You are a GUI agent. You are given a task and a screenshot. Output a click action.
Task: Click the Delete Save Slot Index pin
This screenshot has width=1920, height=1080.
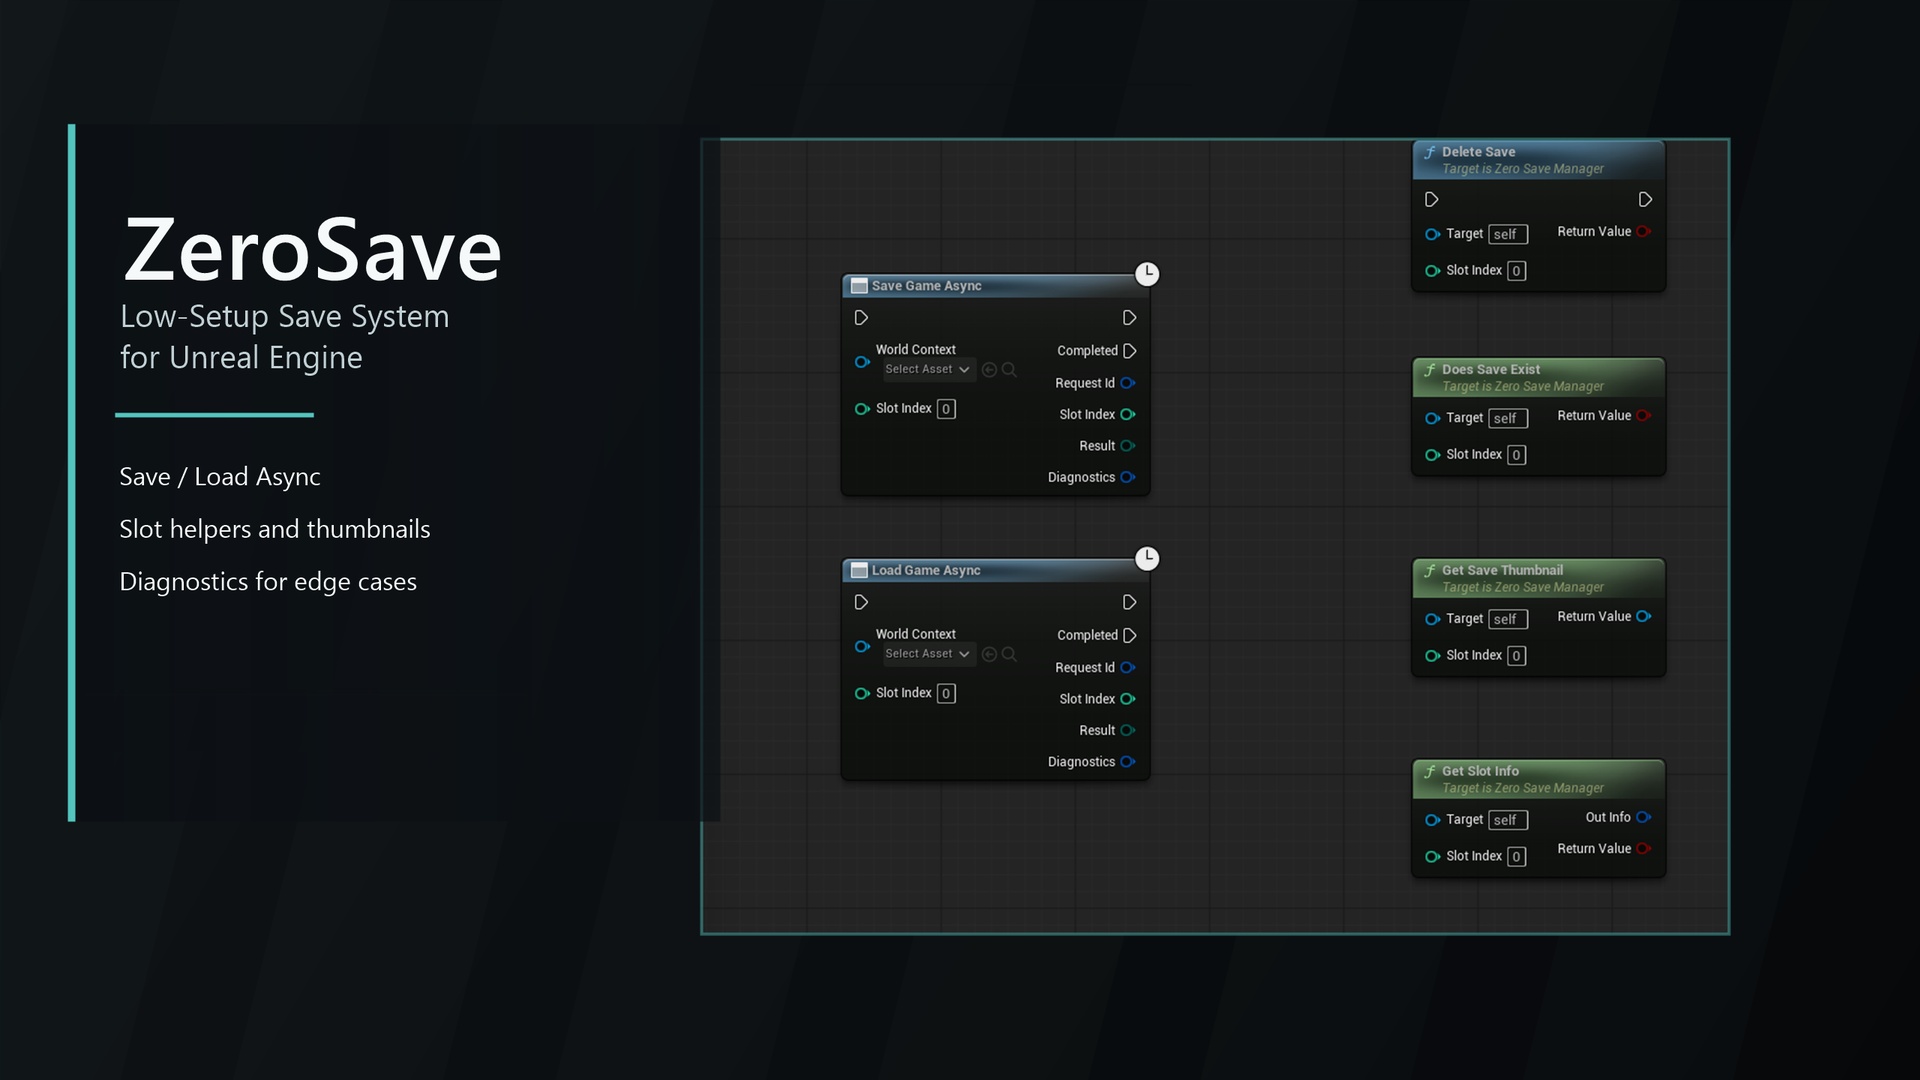(1432, 271)
